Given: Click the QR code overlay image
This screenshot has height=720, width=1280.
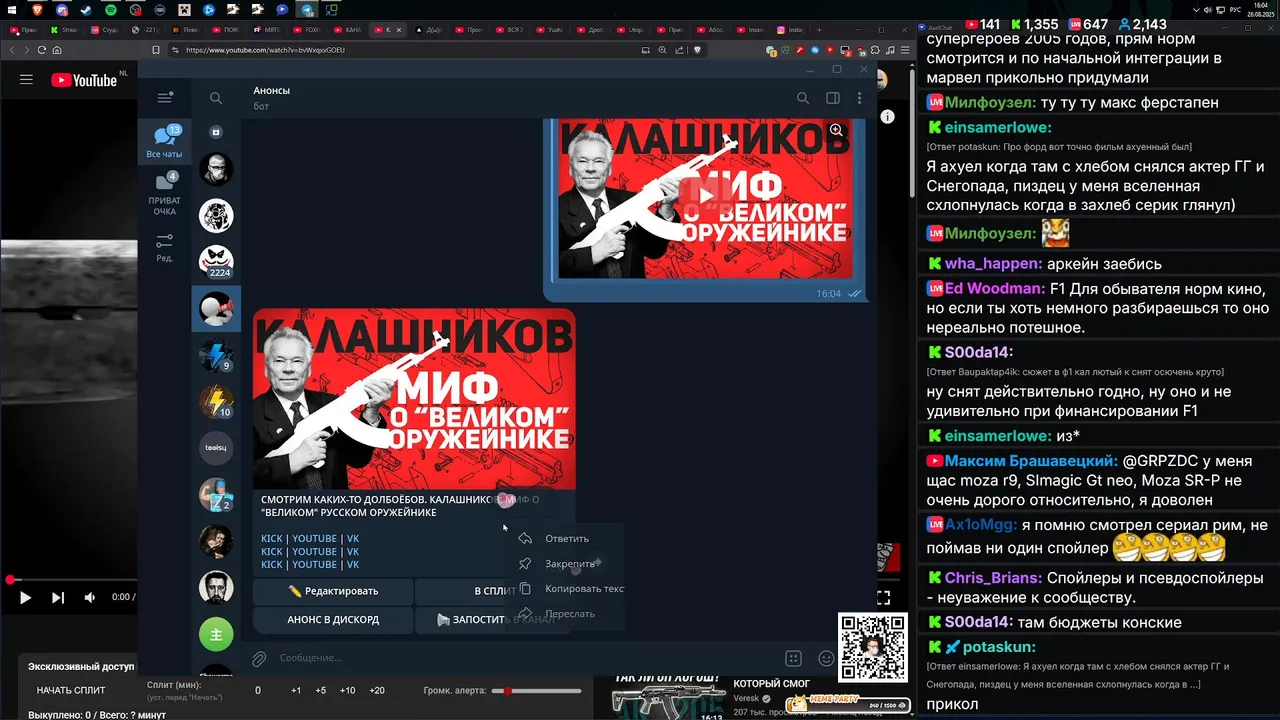Looking at the screenshot, I should point(873,647).
